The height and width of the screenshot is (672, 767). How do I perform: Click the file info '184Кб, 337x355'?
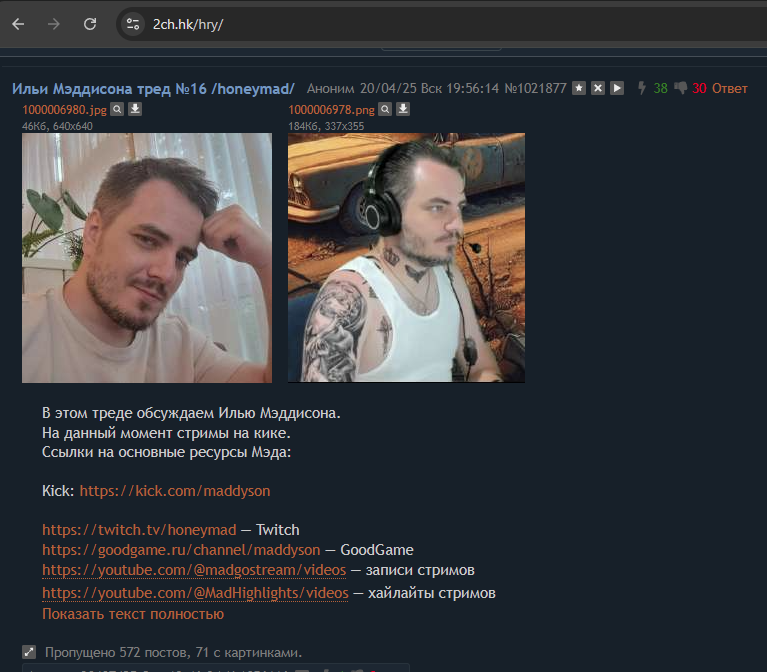tap(326, 126)
